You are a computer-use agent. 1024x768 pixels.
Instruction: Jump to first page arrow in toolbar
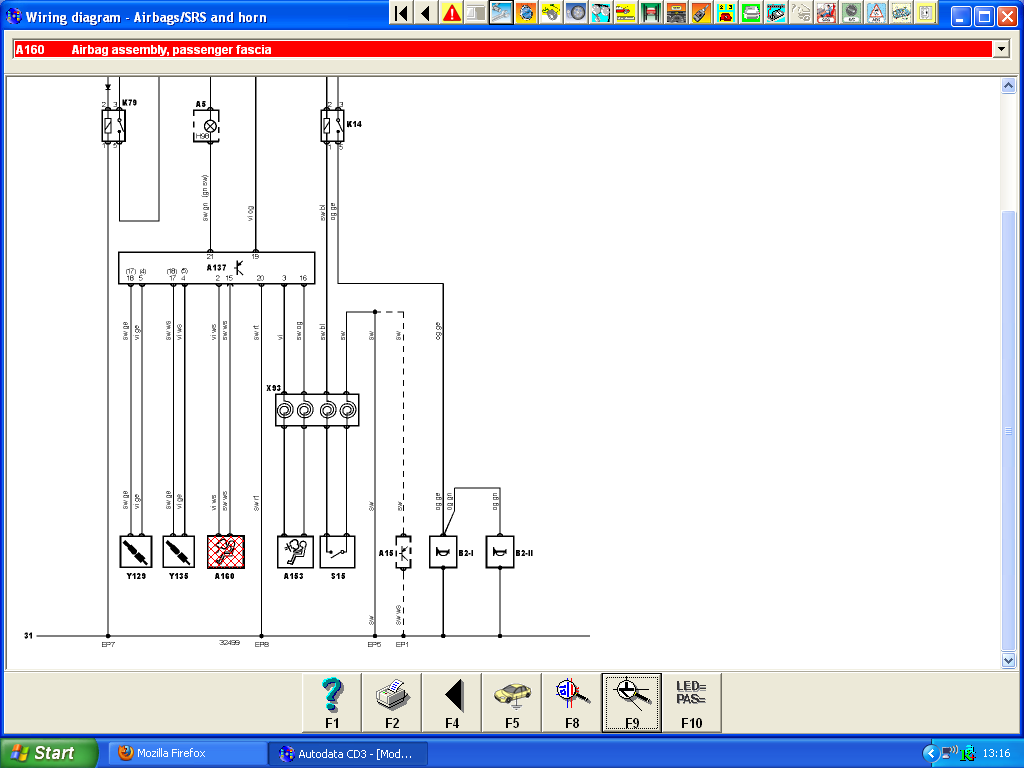click(x=402, y=13)
